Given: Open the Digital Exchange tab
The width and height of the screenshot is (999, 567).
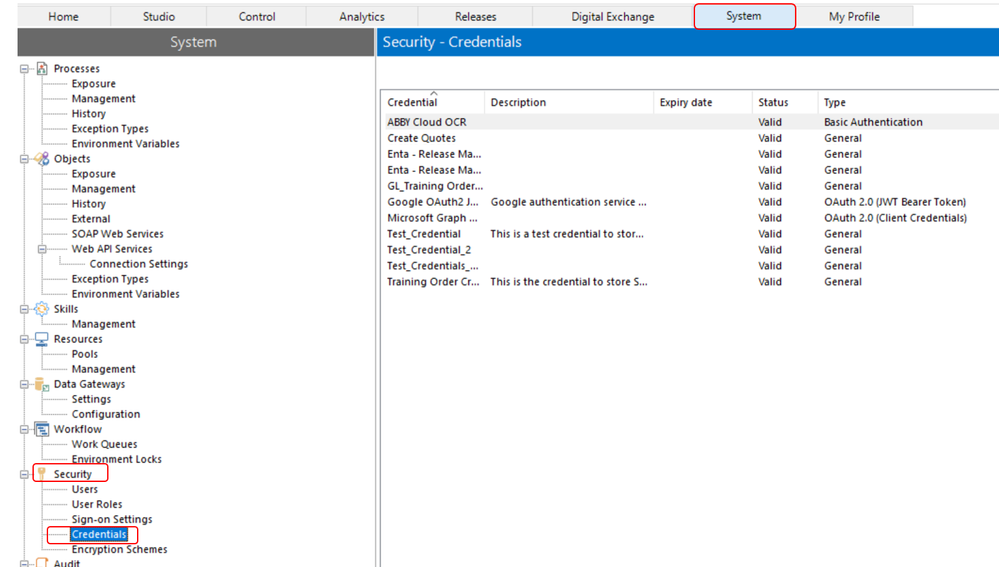Looking at the screenshot, I should click(x=612, y=17).
